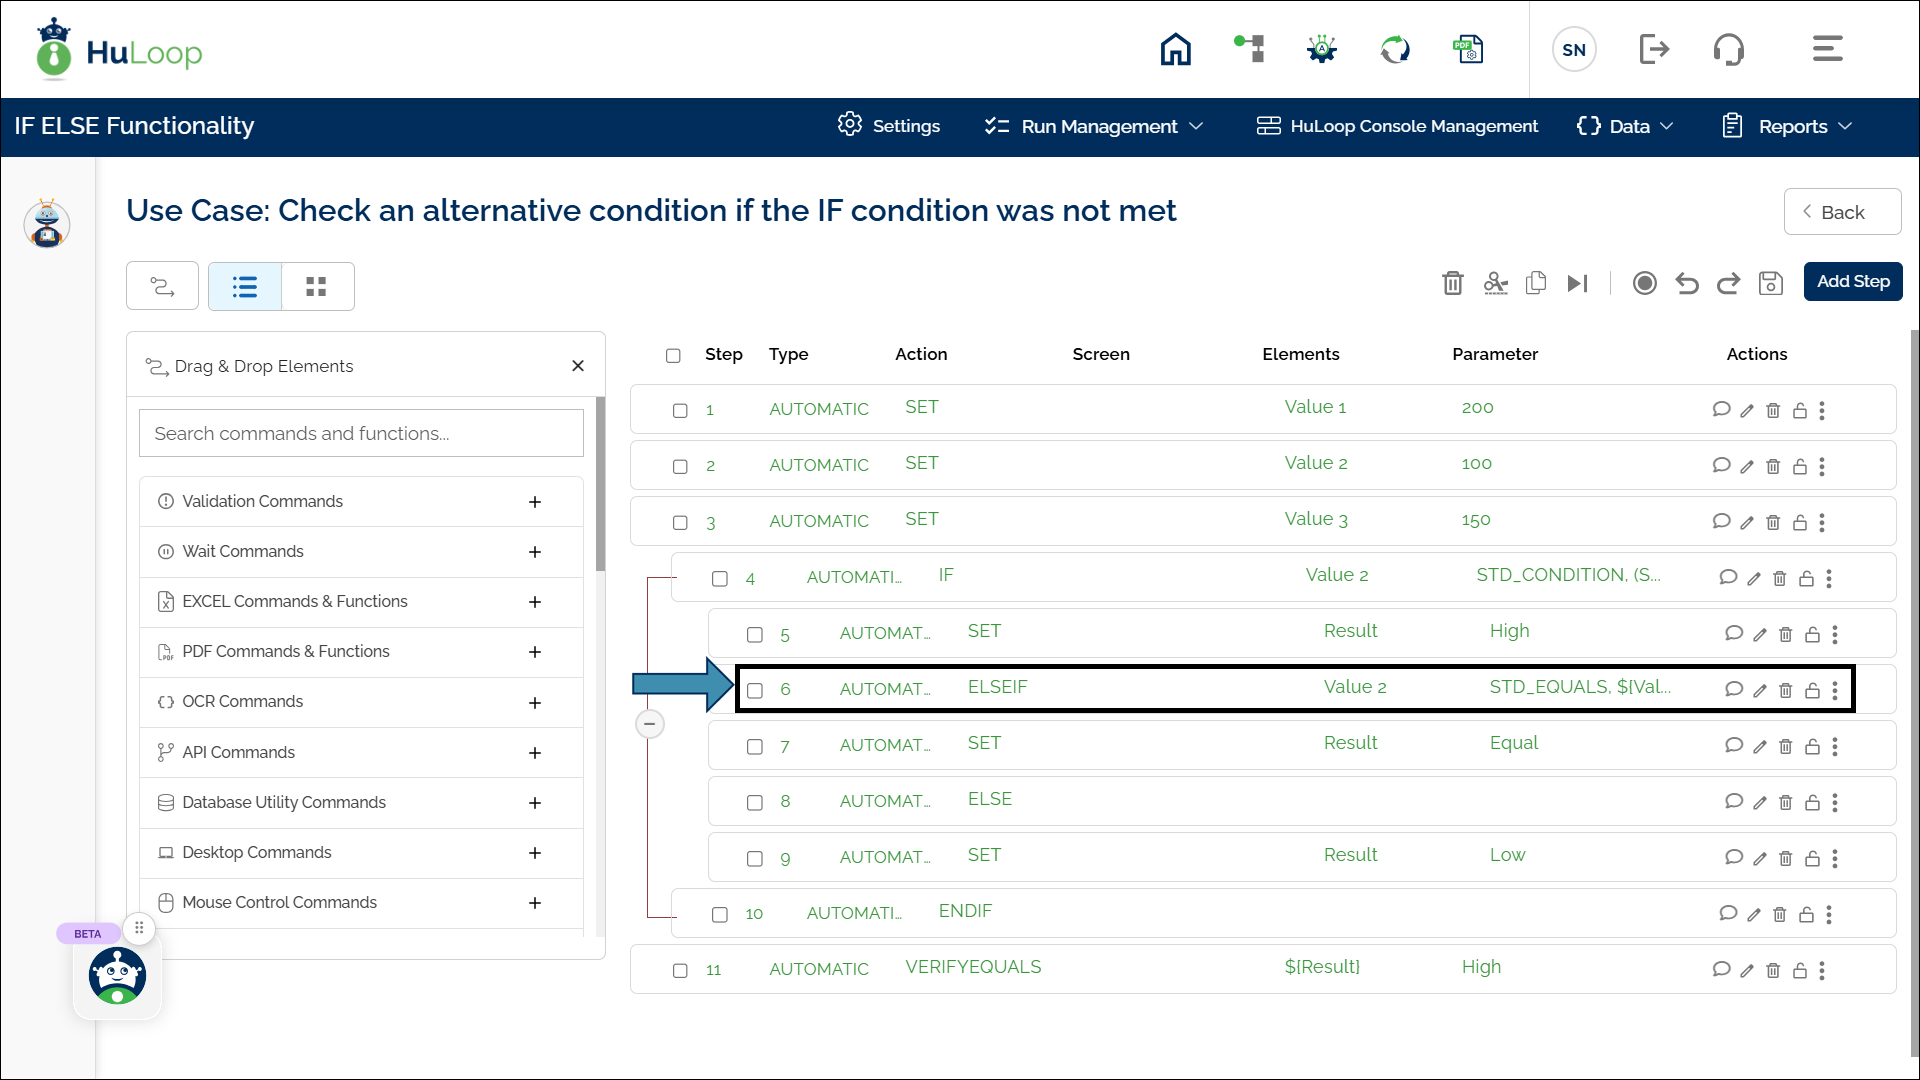Viewport: 1920px width, 1080px height.
Task: Select the checkbox for step 11
Action: tap(680, 970)
